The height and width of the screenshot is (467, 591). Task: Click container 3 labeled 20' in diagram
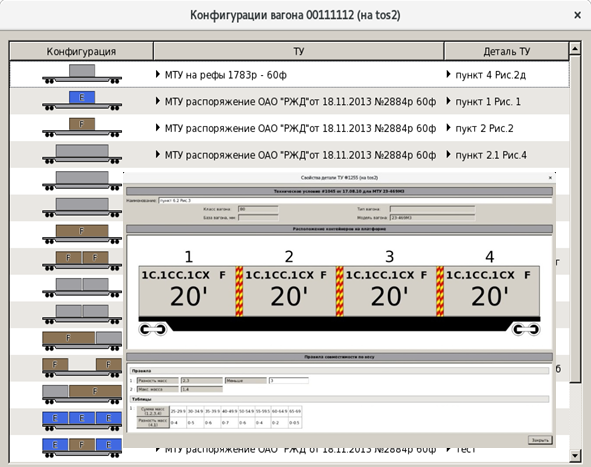(389, 291)
